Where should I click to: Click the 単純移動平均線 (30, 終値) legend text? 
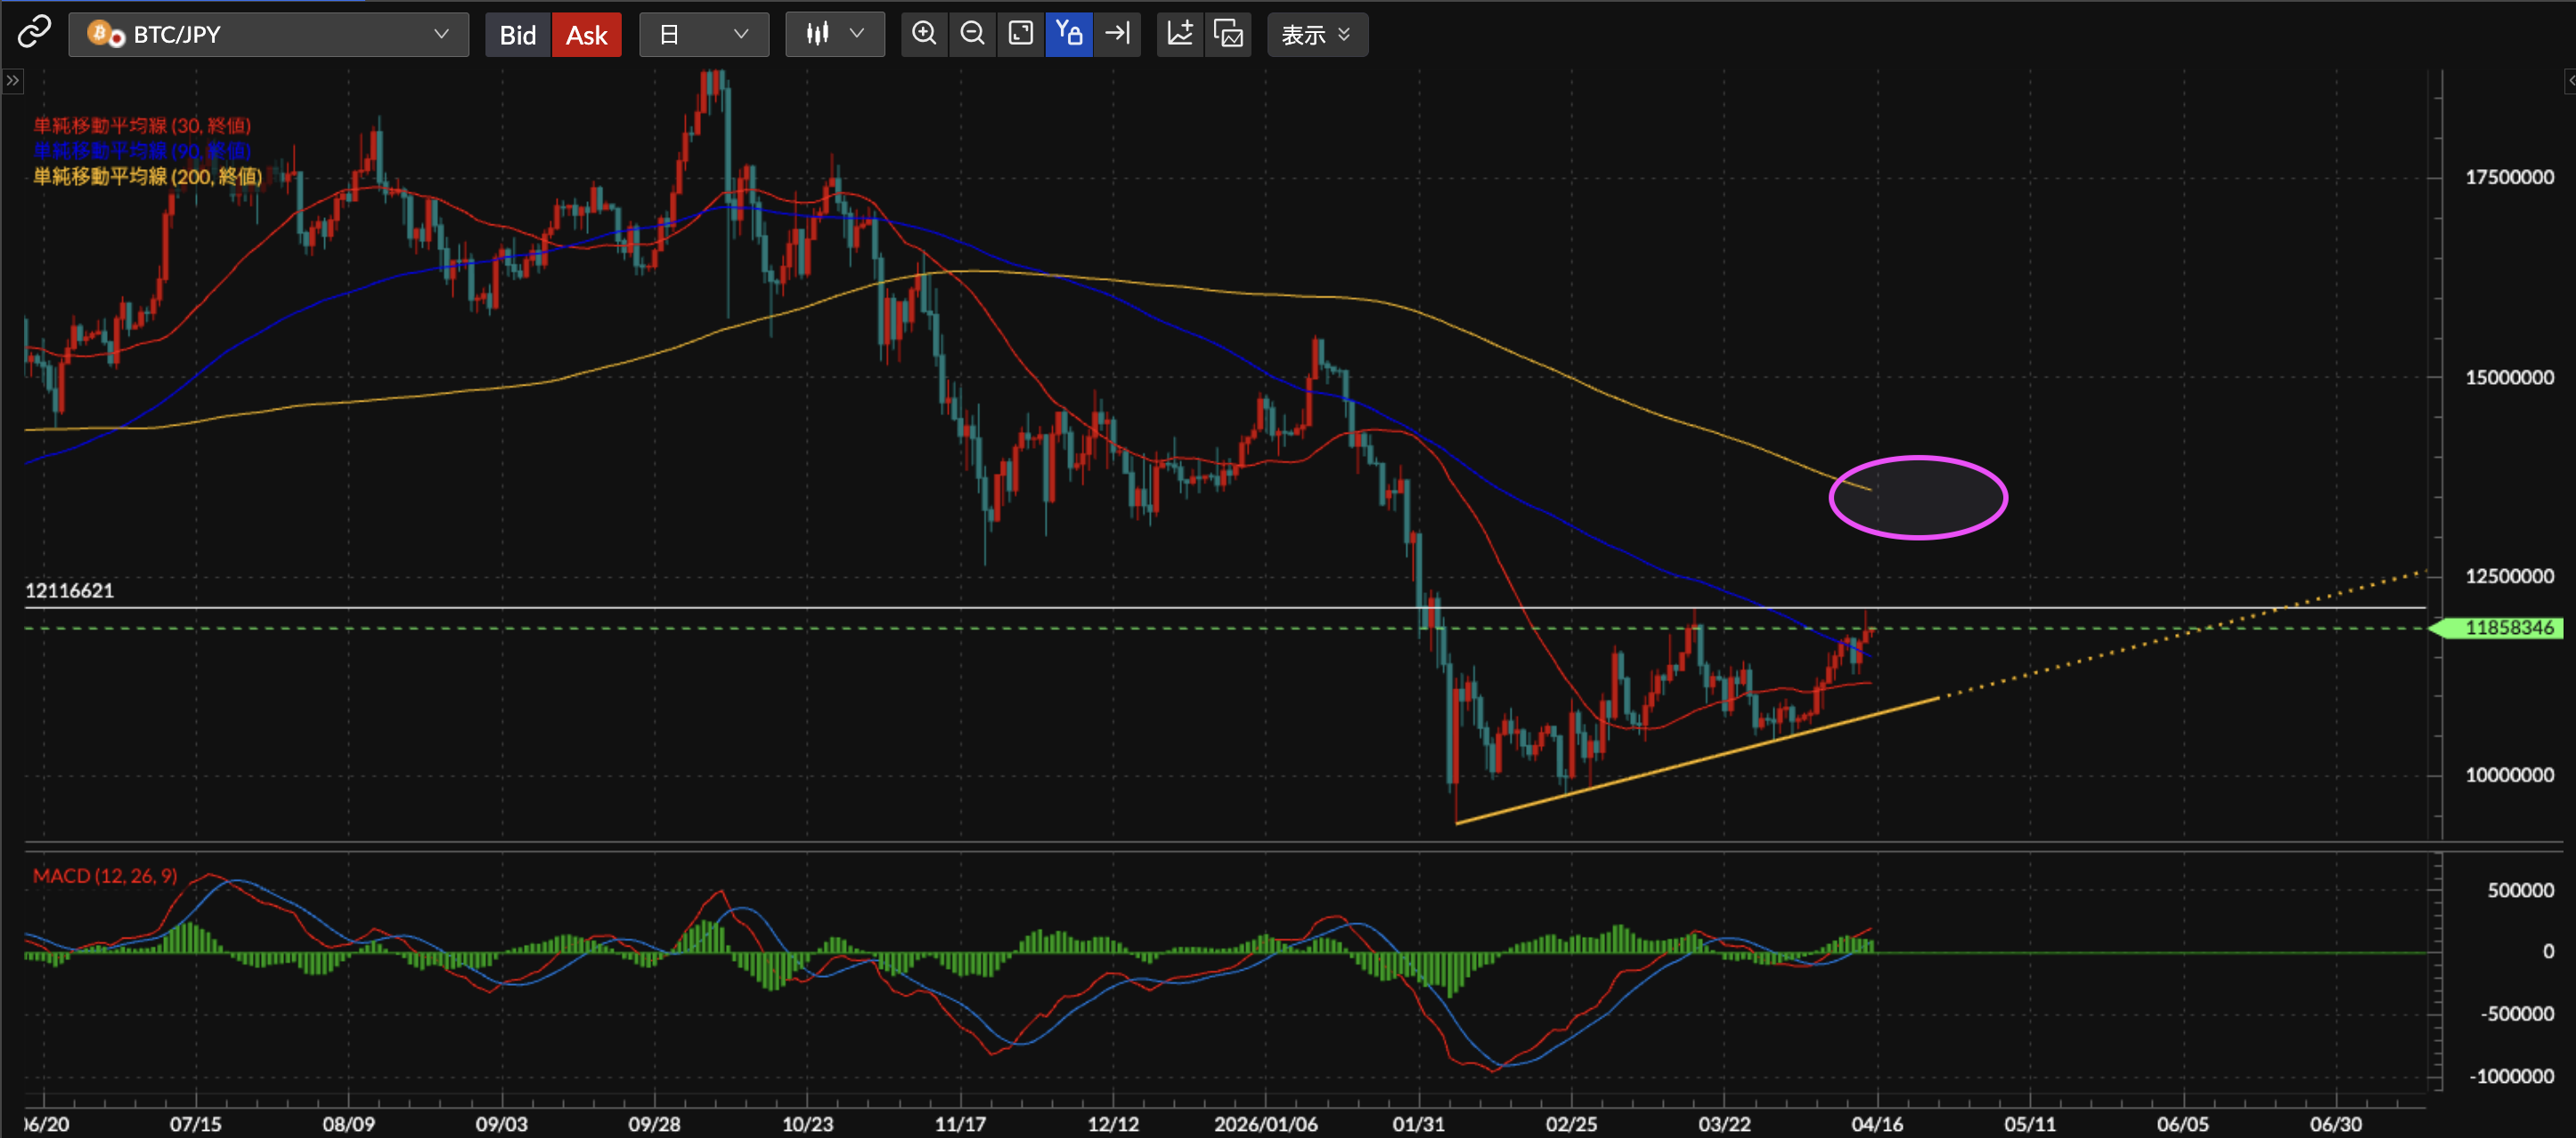click(140, 126)
